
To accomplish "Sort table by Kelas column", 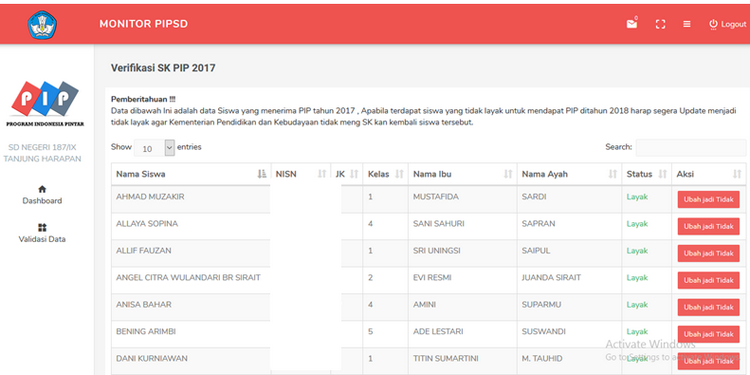I will 386,174.
